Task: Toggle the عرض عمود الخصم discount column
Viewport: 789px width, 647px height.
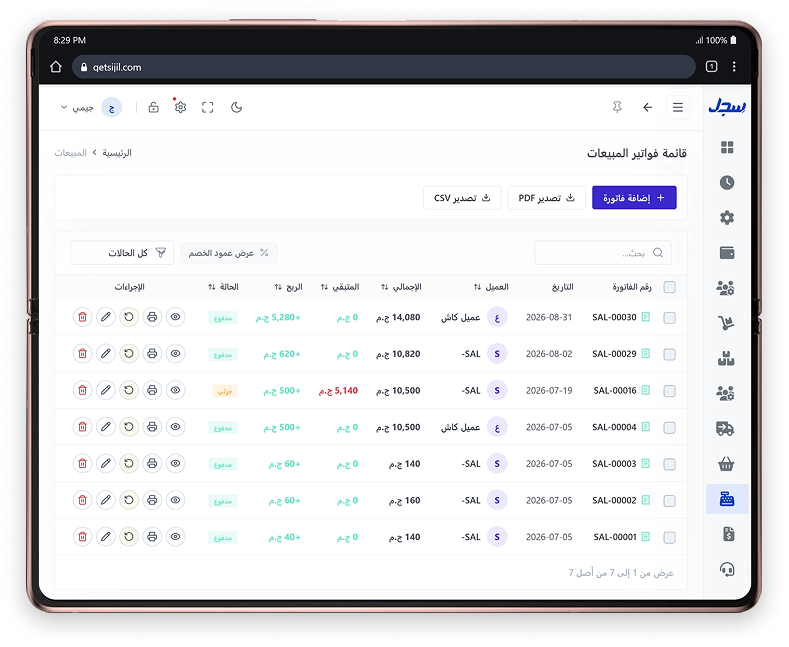Action: pos(228,253)
